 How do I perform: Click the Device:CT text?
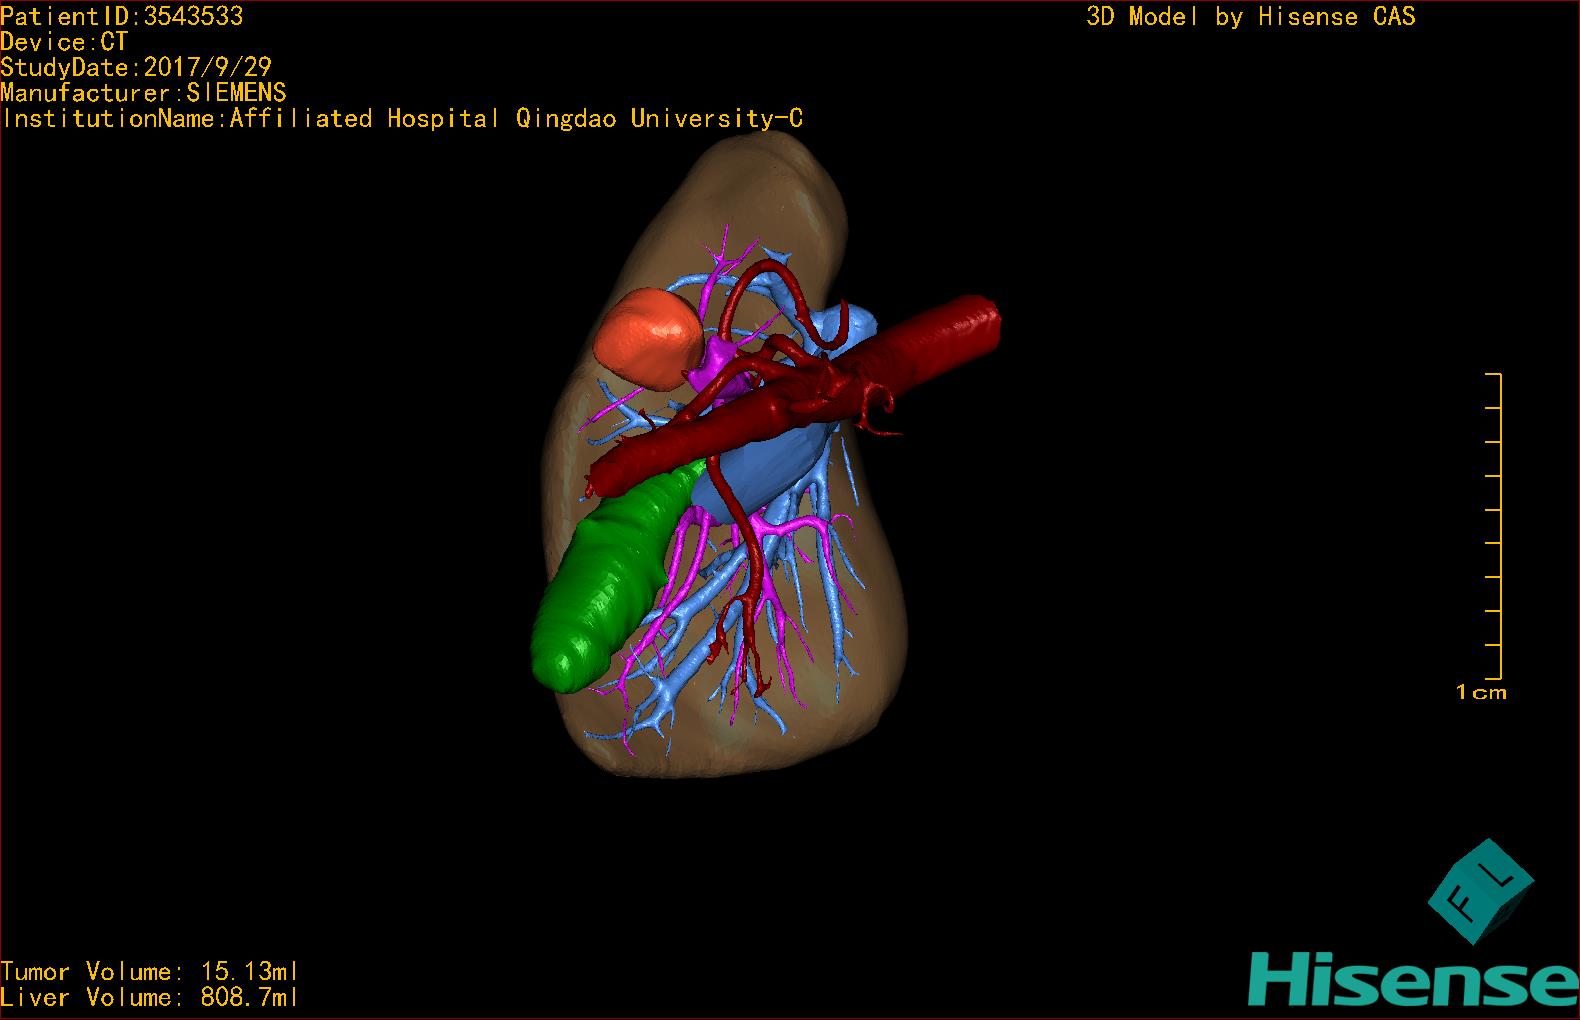tap(64, 42)
